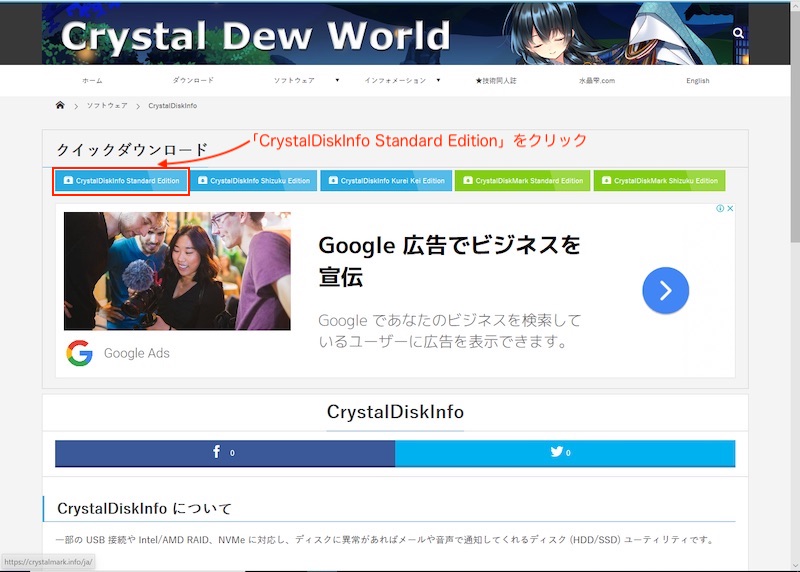Open the ad info icon

tap(720, 208)
